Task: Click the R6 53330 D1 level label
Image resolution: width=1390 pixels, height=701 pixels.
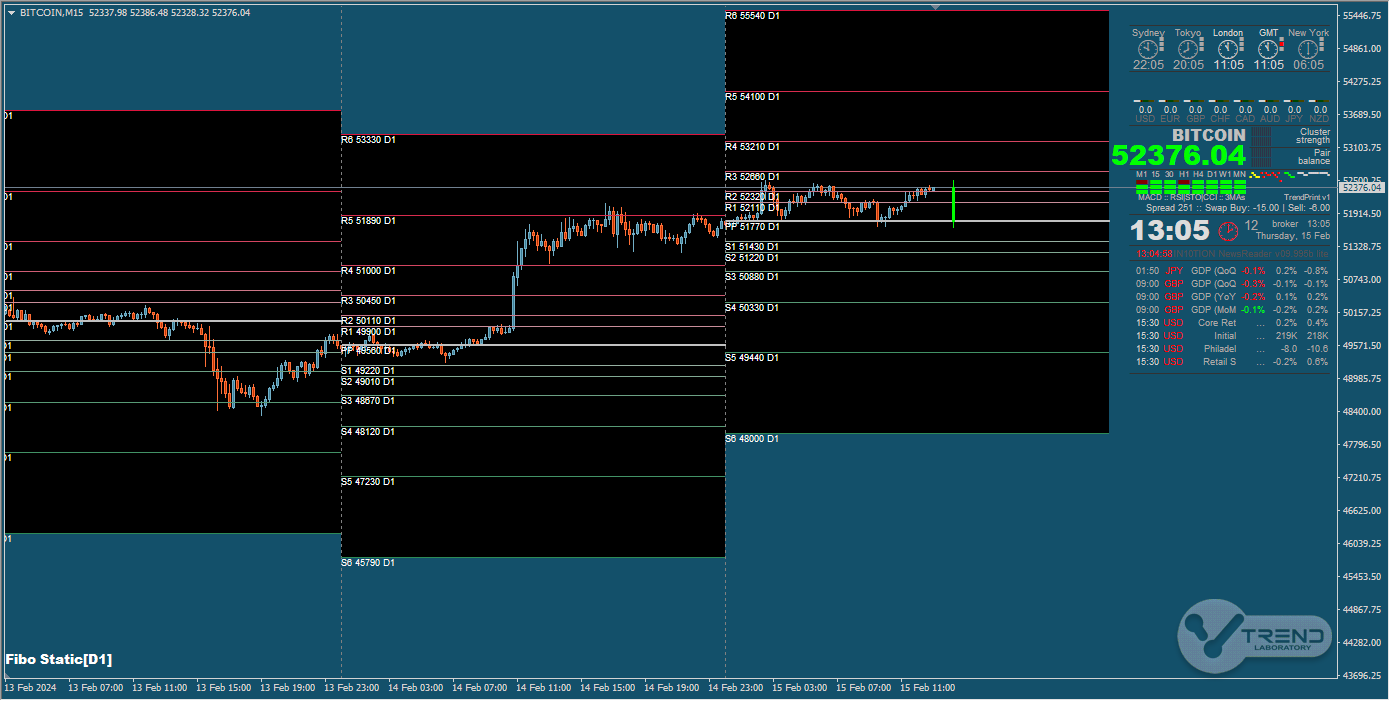Action: pos(369,140)
